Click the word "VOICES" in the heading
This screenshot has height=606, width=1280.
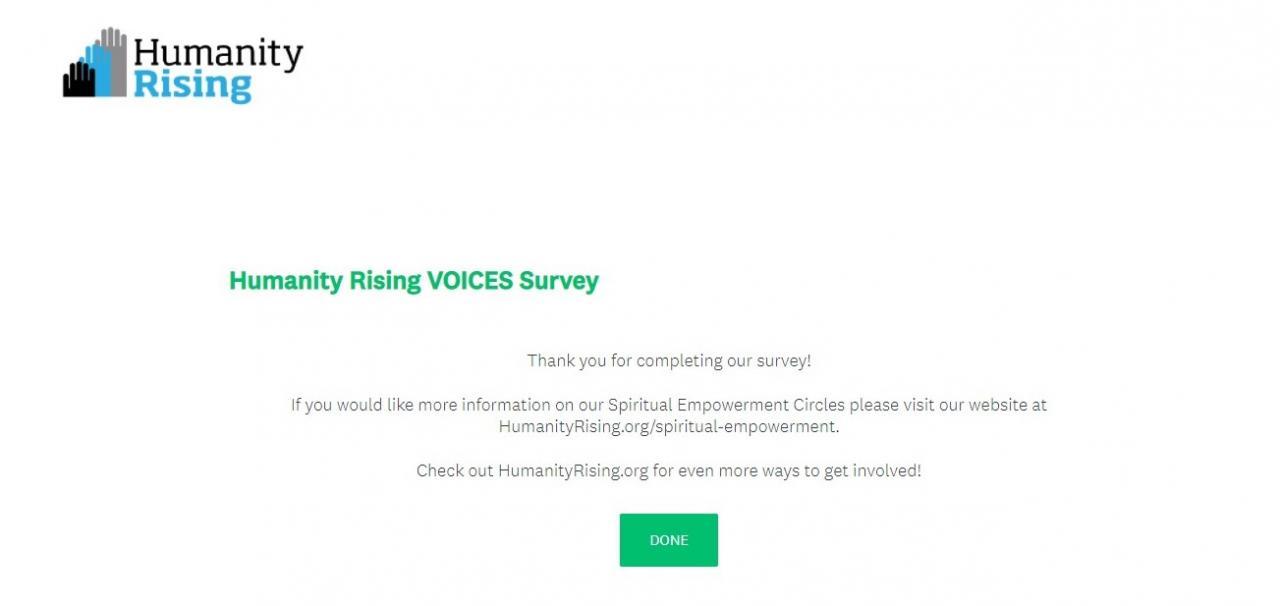coord(469,281)
